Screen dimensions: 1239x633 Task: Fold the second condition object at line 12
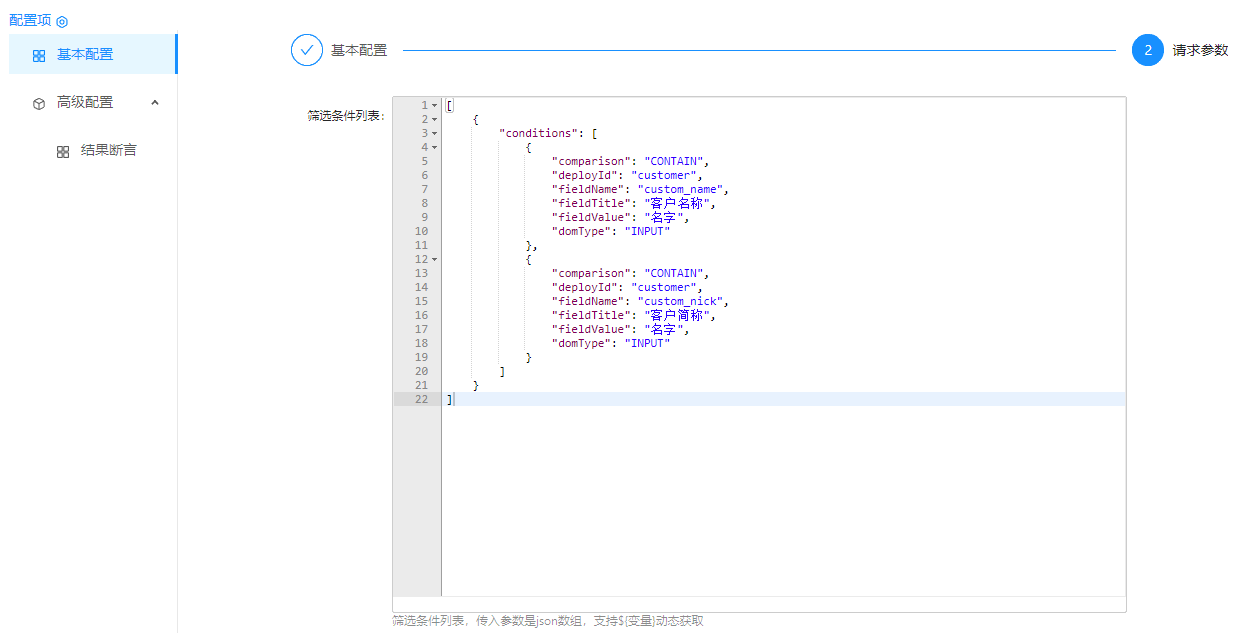tap(435, 259)
